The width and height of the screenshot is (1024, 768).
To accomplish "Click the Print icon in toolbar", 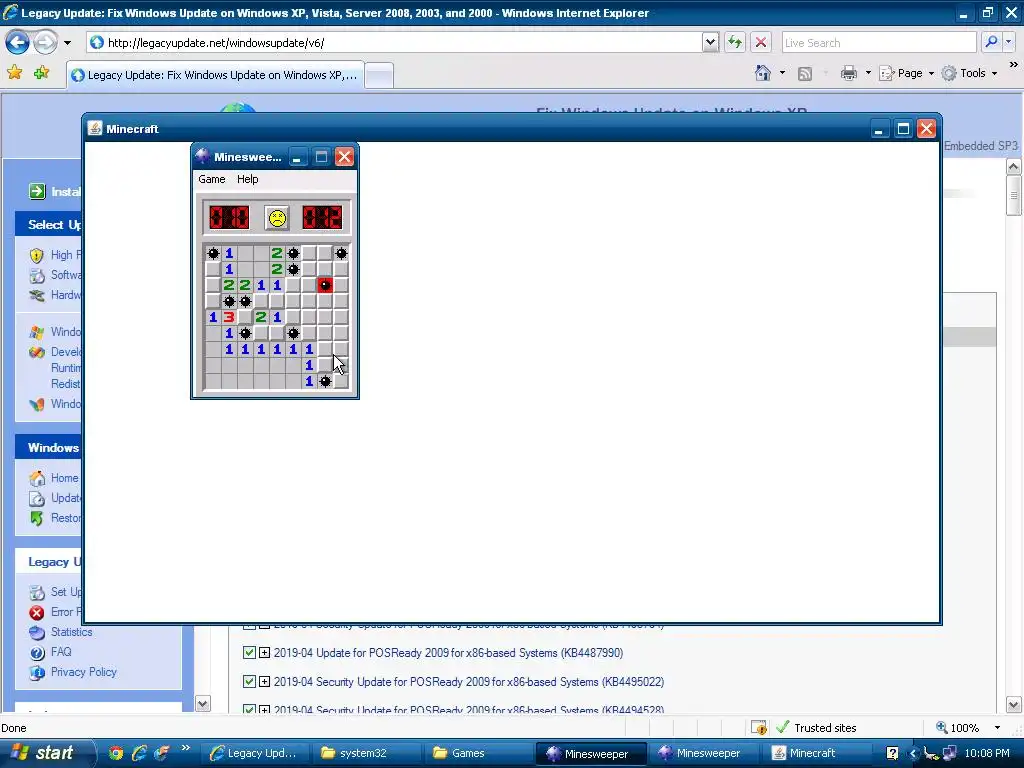I will click(x=848, y=73).
